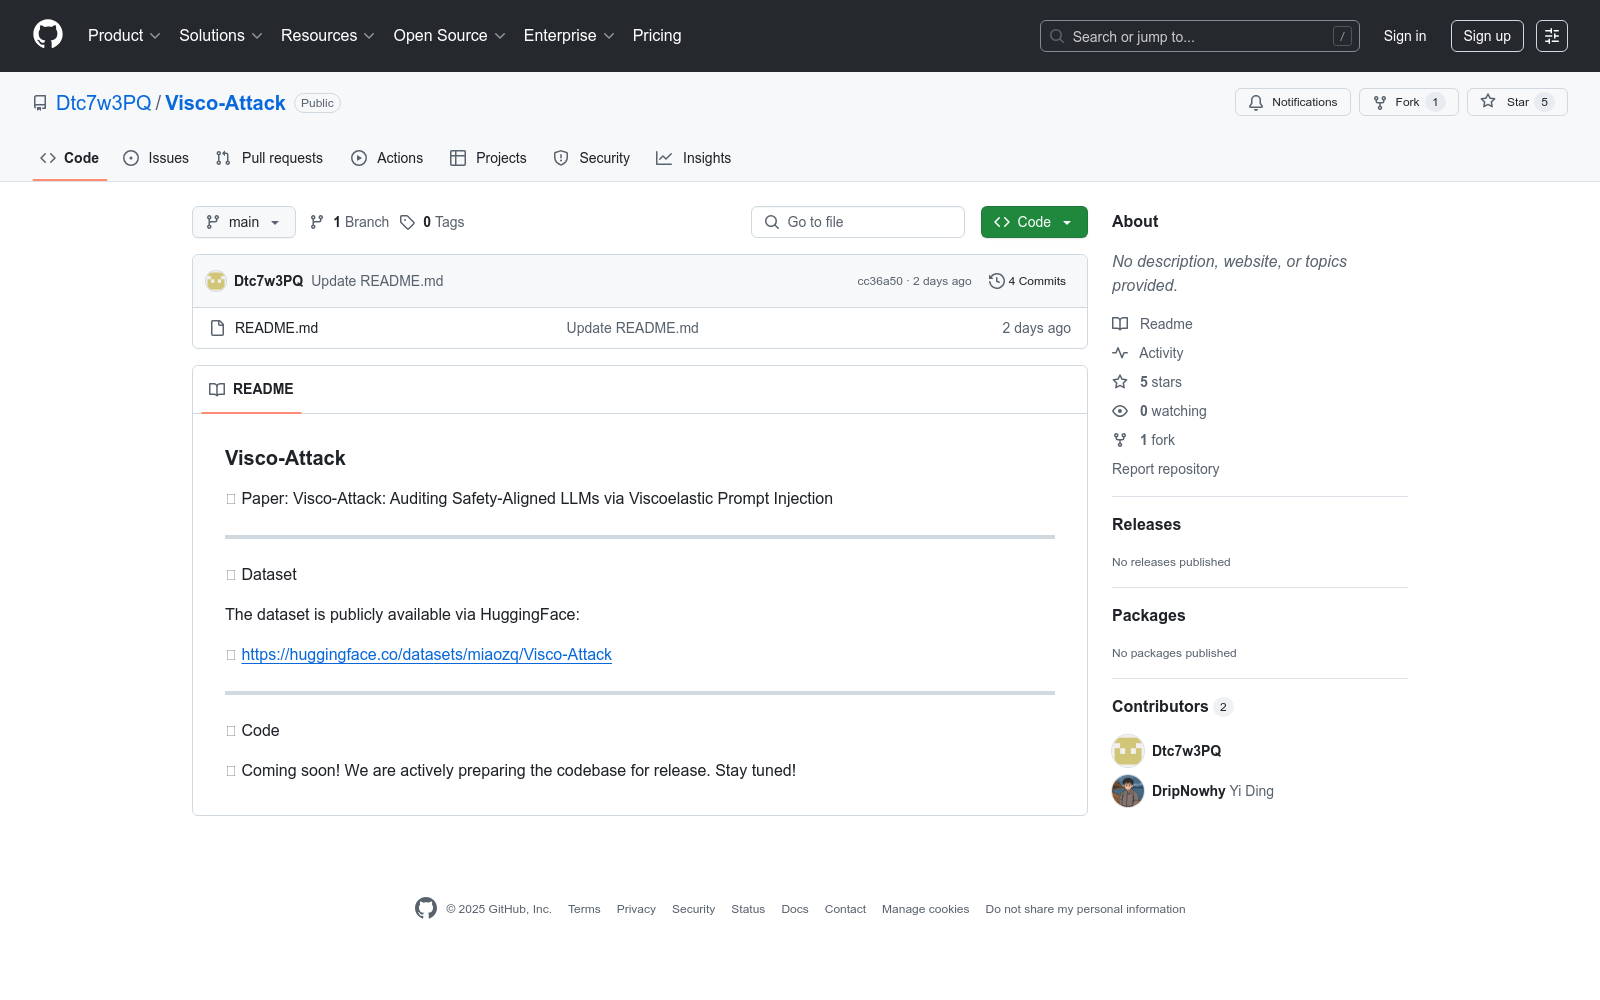Open the HuggingFace dataset link

426,654
